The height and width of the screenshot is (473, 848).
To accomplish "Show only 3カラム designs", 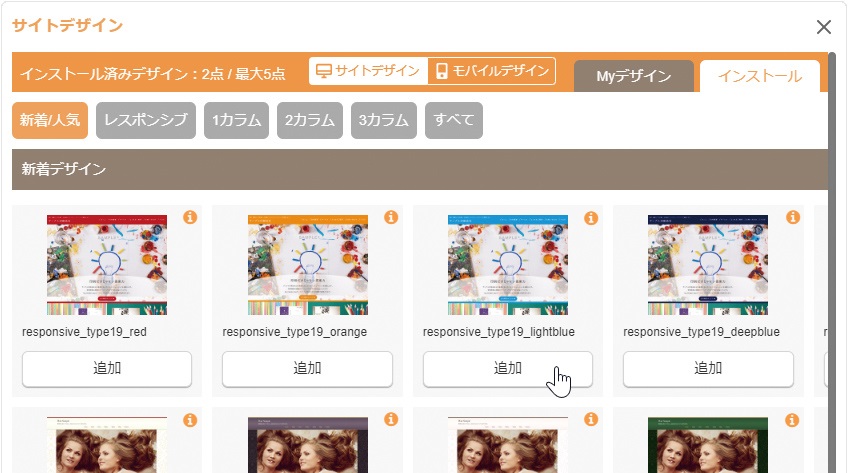I will click(383, 120).
